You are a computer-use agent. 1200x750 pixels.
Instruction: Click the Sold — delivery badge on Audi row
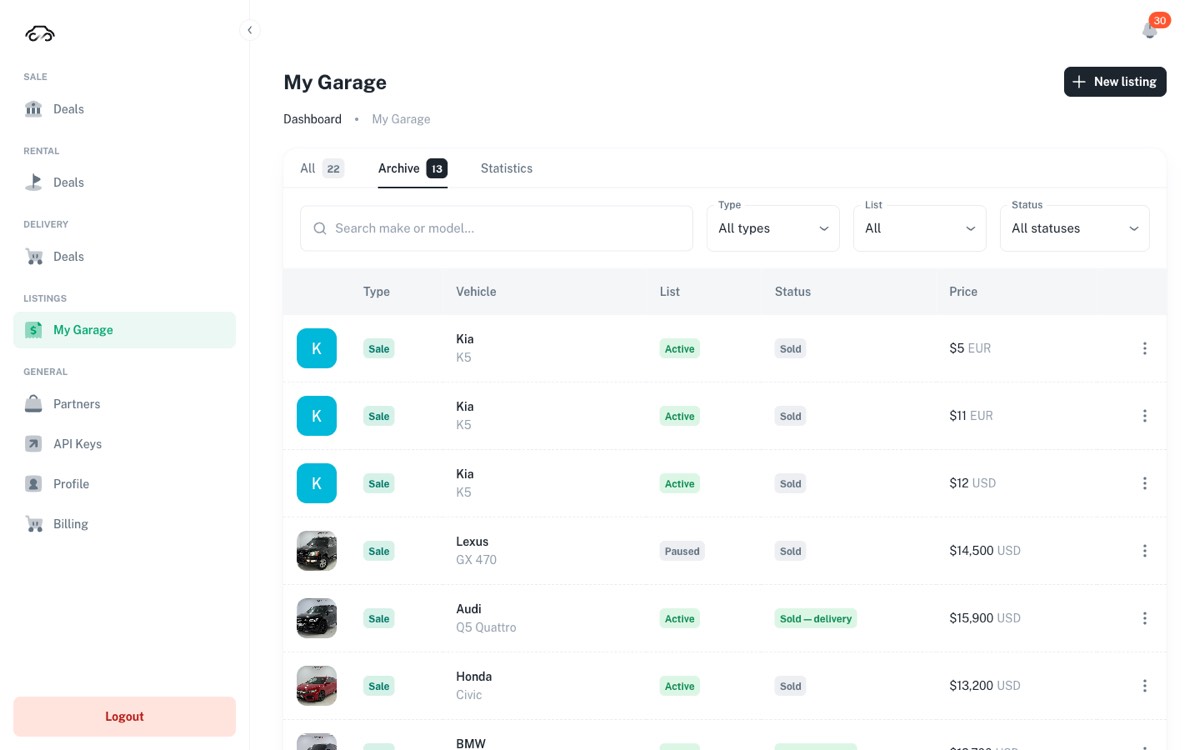pyautogui.click(x=816, y=619)
